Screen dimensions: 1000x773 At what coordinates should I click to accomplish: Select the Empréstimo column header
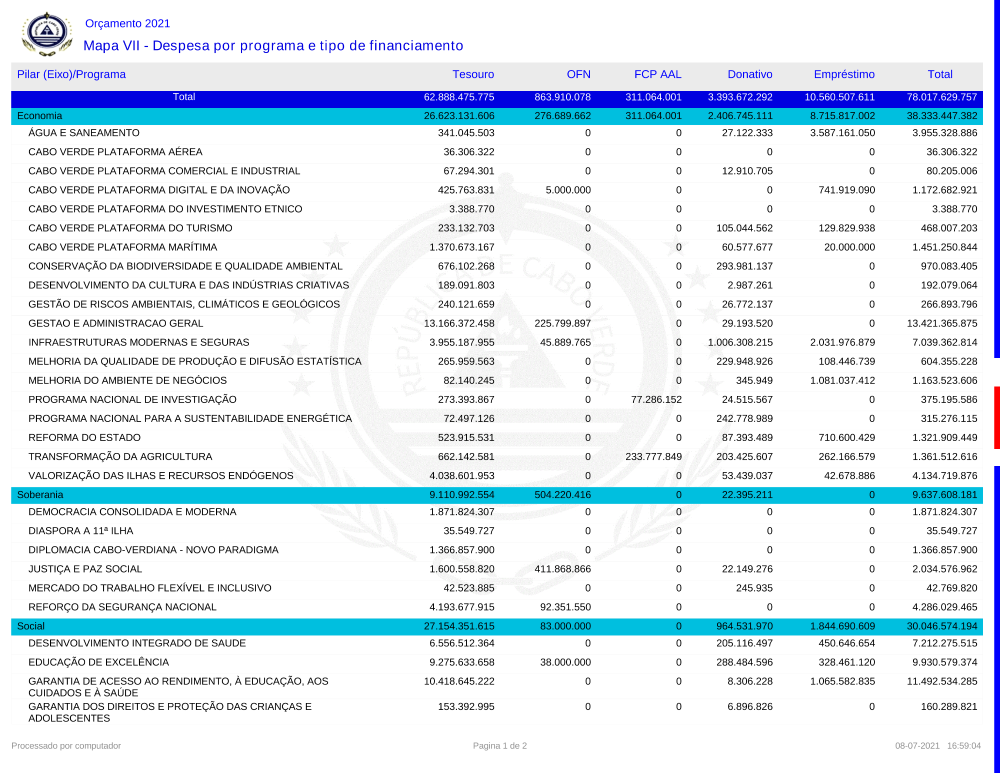coord(844,74)
